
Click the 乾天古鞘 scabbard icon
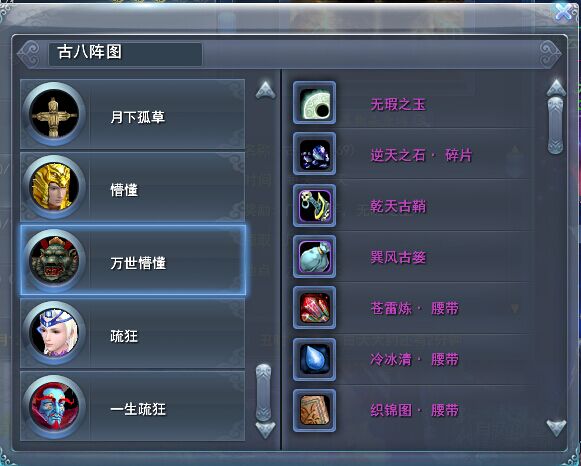coord(314,205)
